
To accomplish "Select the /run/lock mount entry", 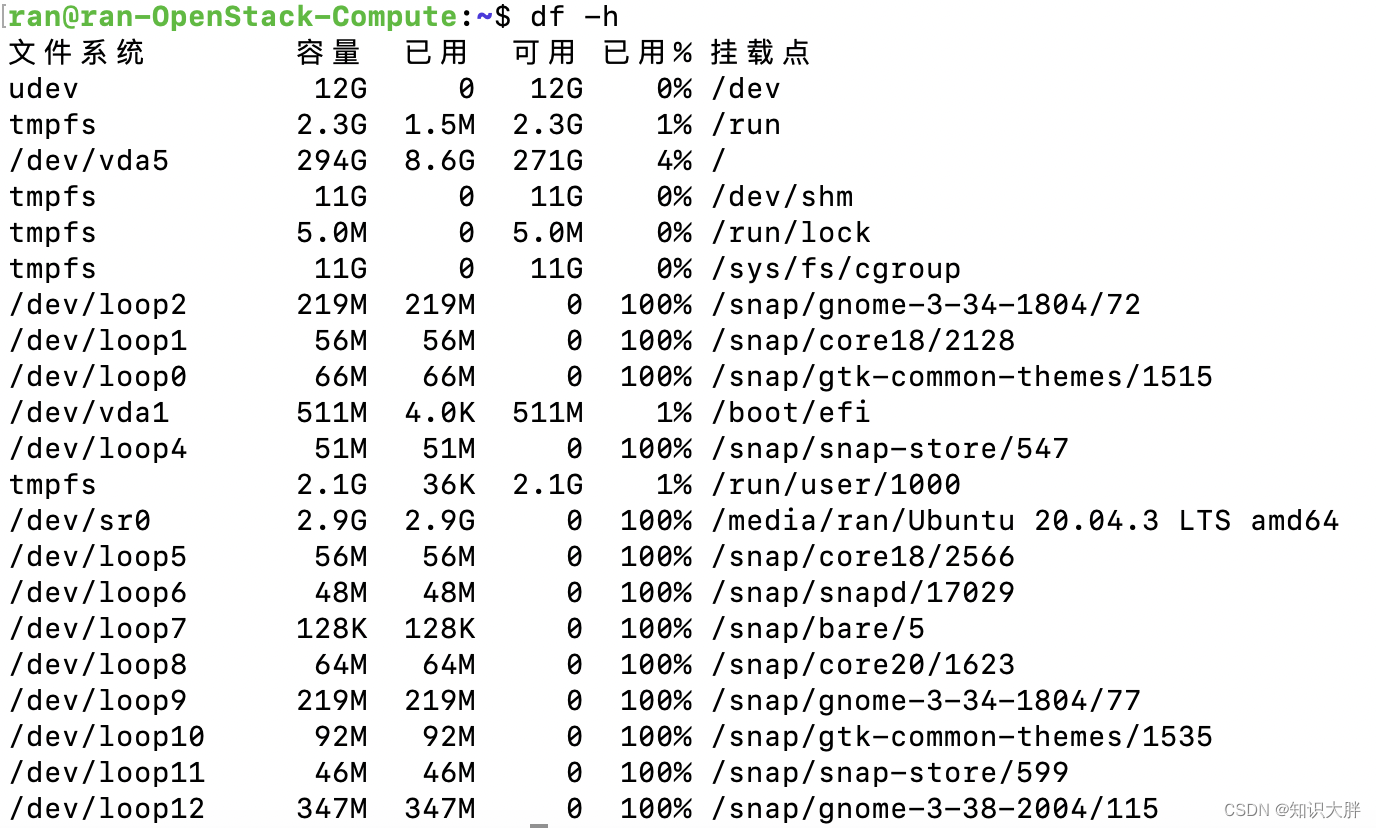I will pos(791,232).
